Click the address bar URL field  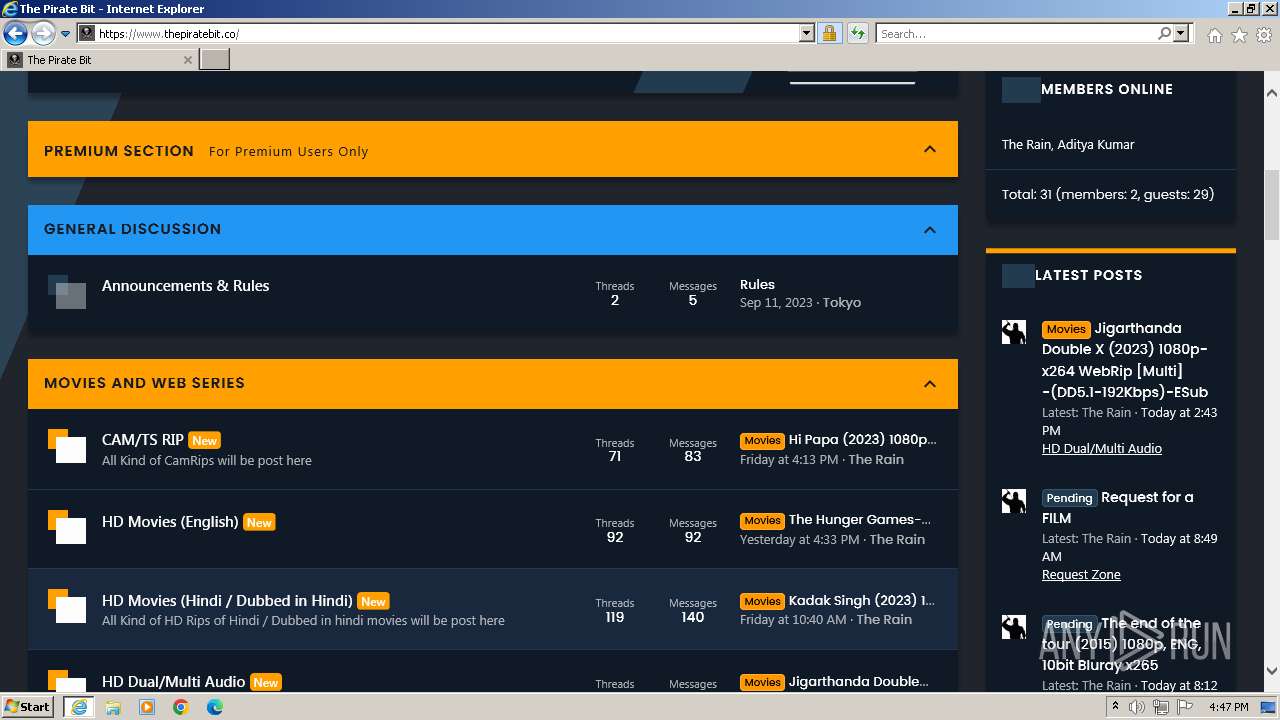tap(447, 34)
